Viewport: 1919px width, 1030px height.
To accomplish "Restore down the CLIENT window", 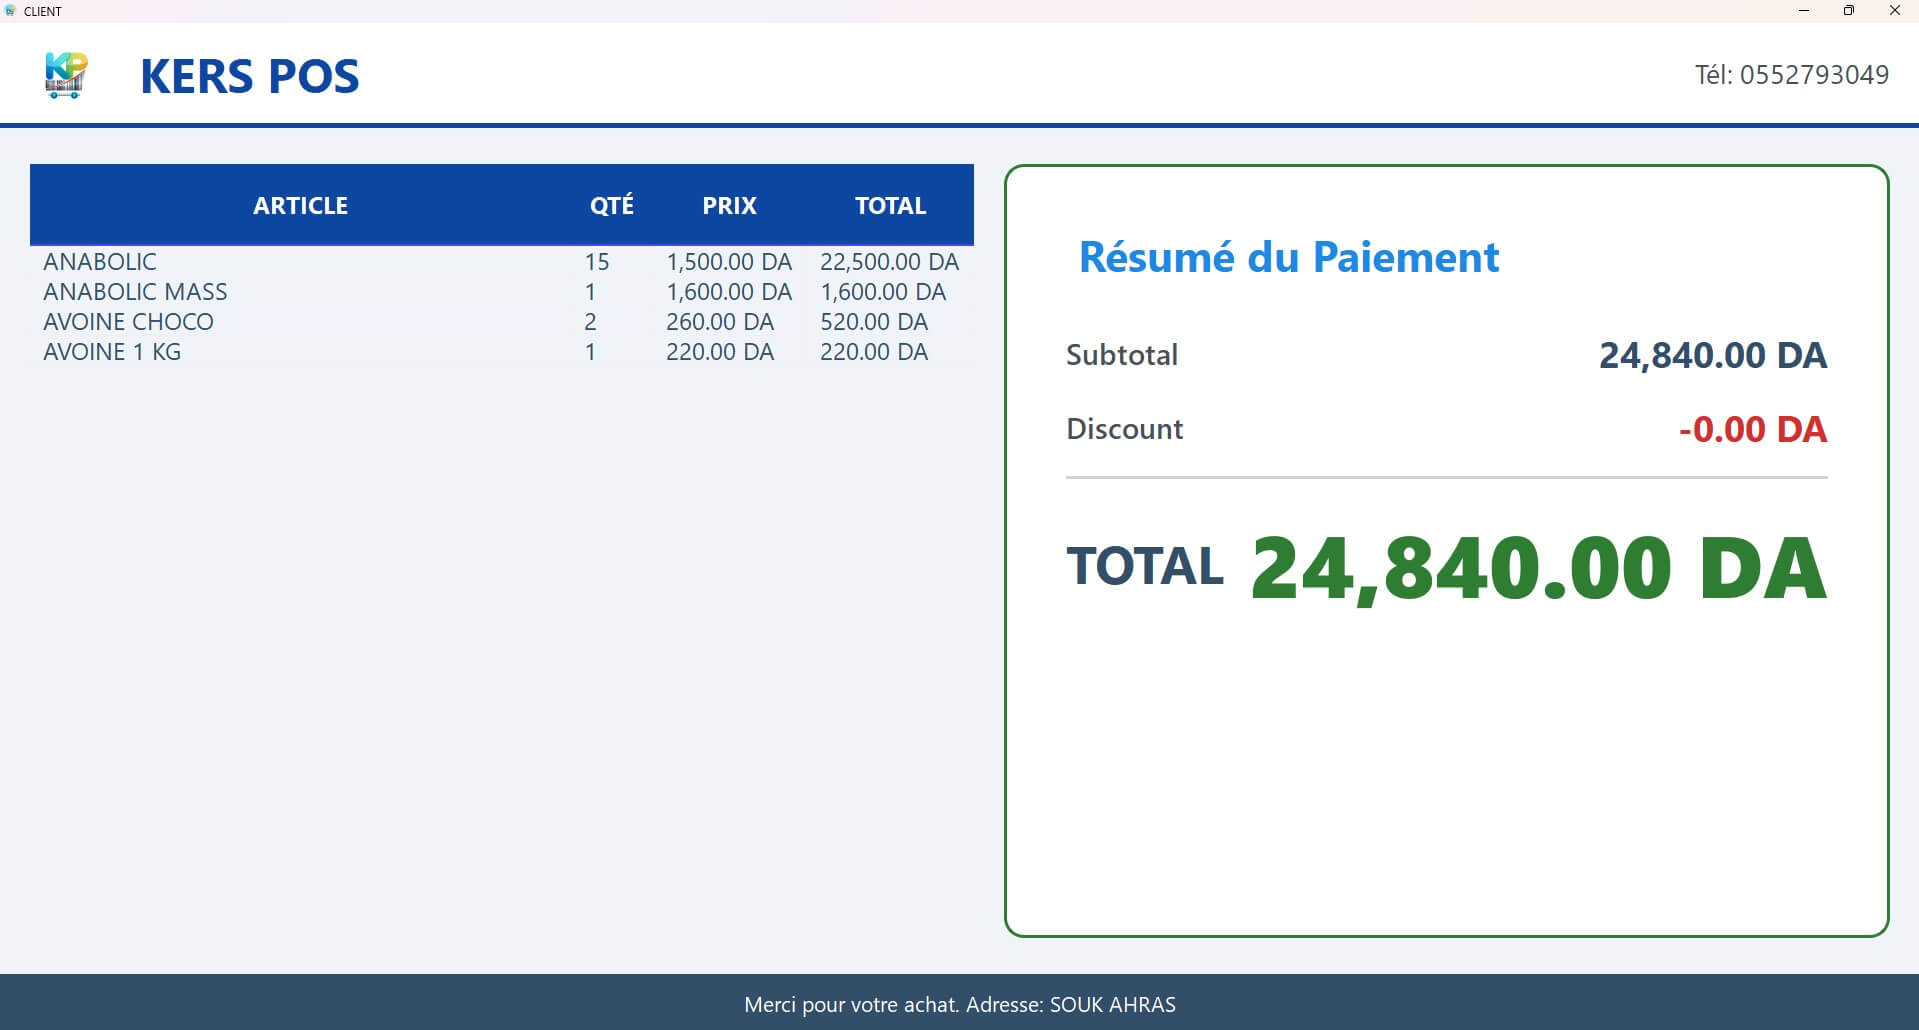I will tap(1849, 11).
